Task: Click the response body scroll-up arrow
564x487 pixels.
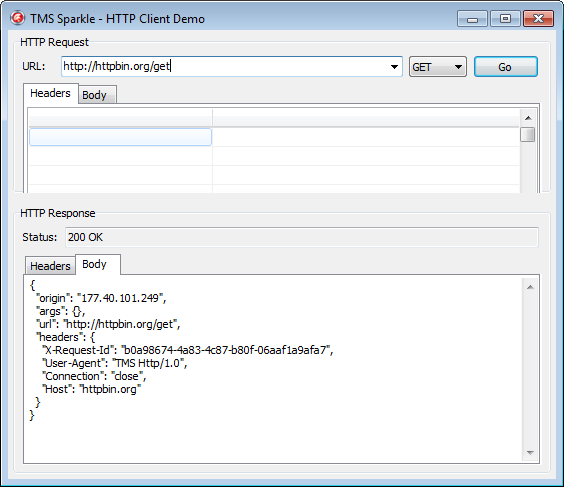Action: pos(530,287)
